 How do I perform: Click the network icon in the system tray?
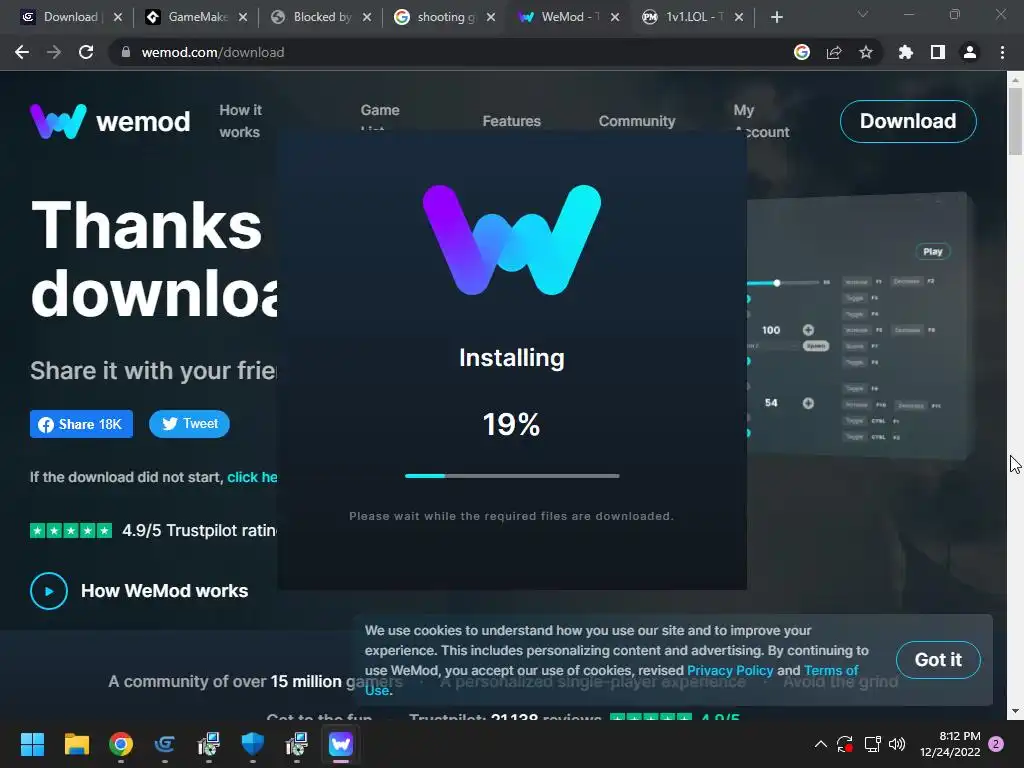872,744
